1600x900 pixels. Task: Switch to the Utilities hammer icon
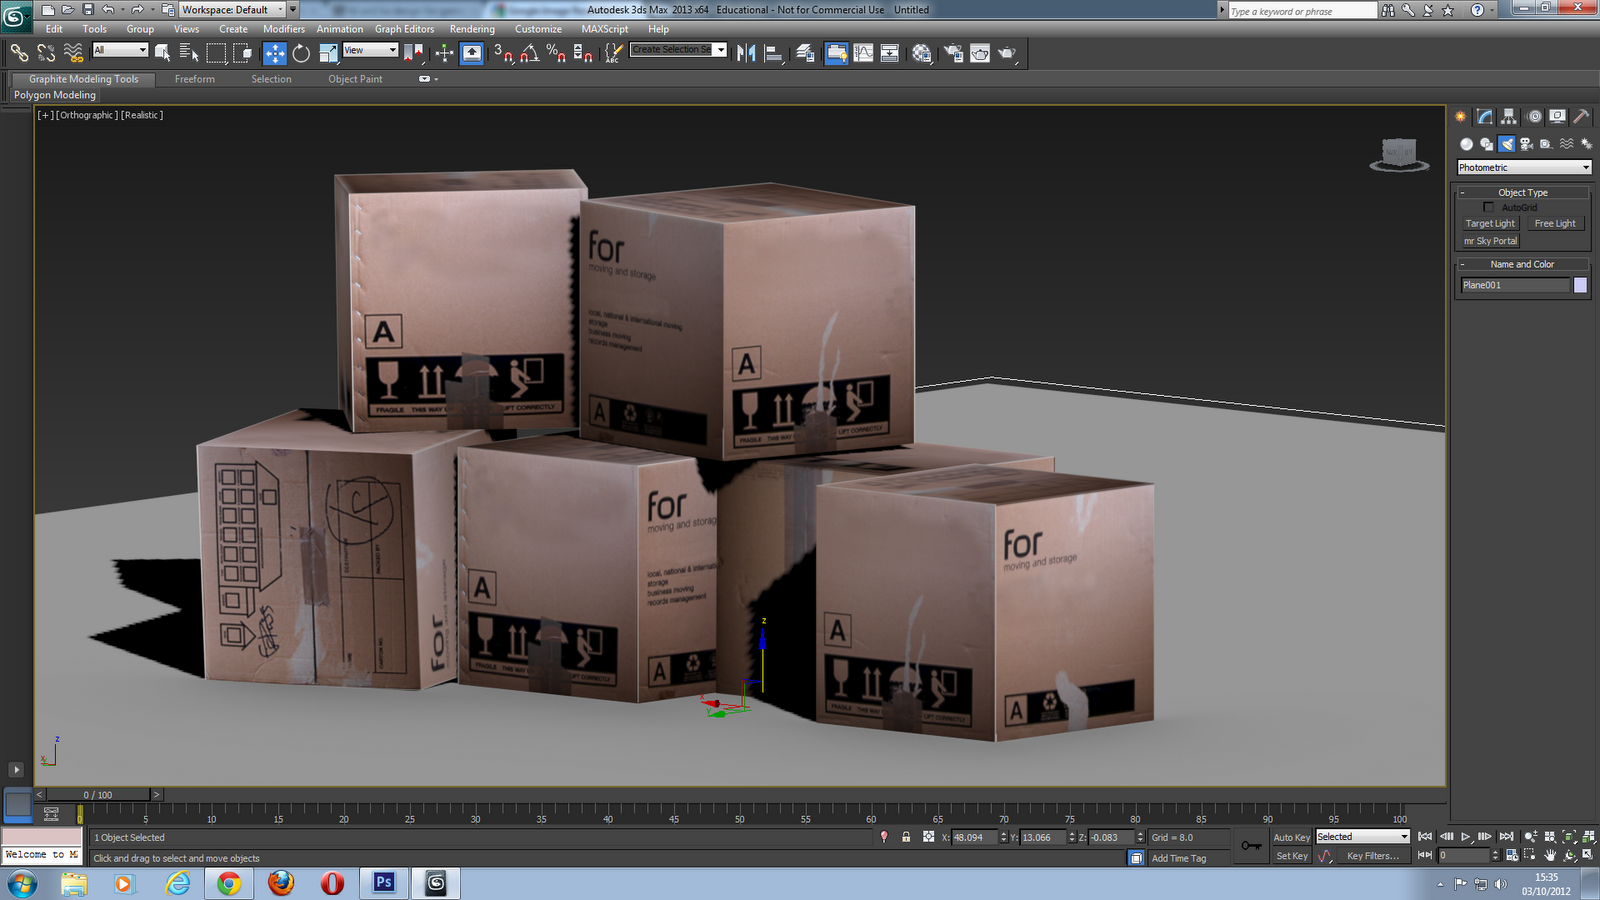(1582, 117)
